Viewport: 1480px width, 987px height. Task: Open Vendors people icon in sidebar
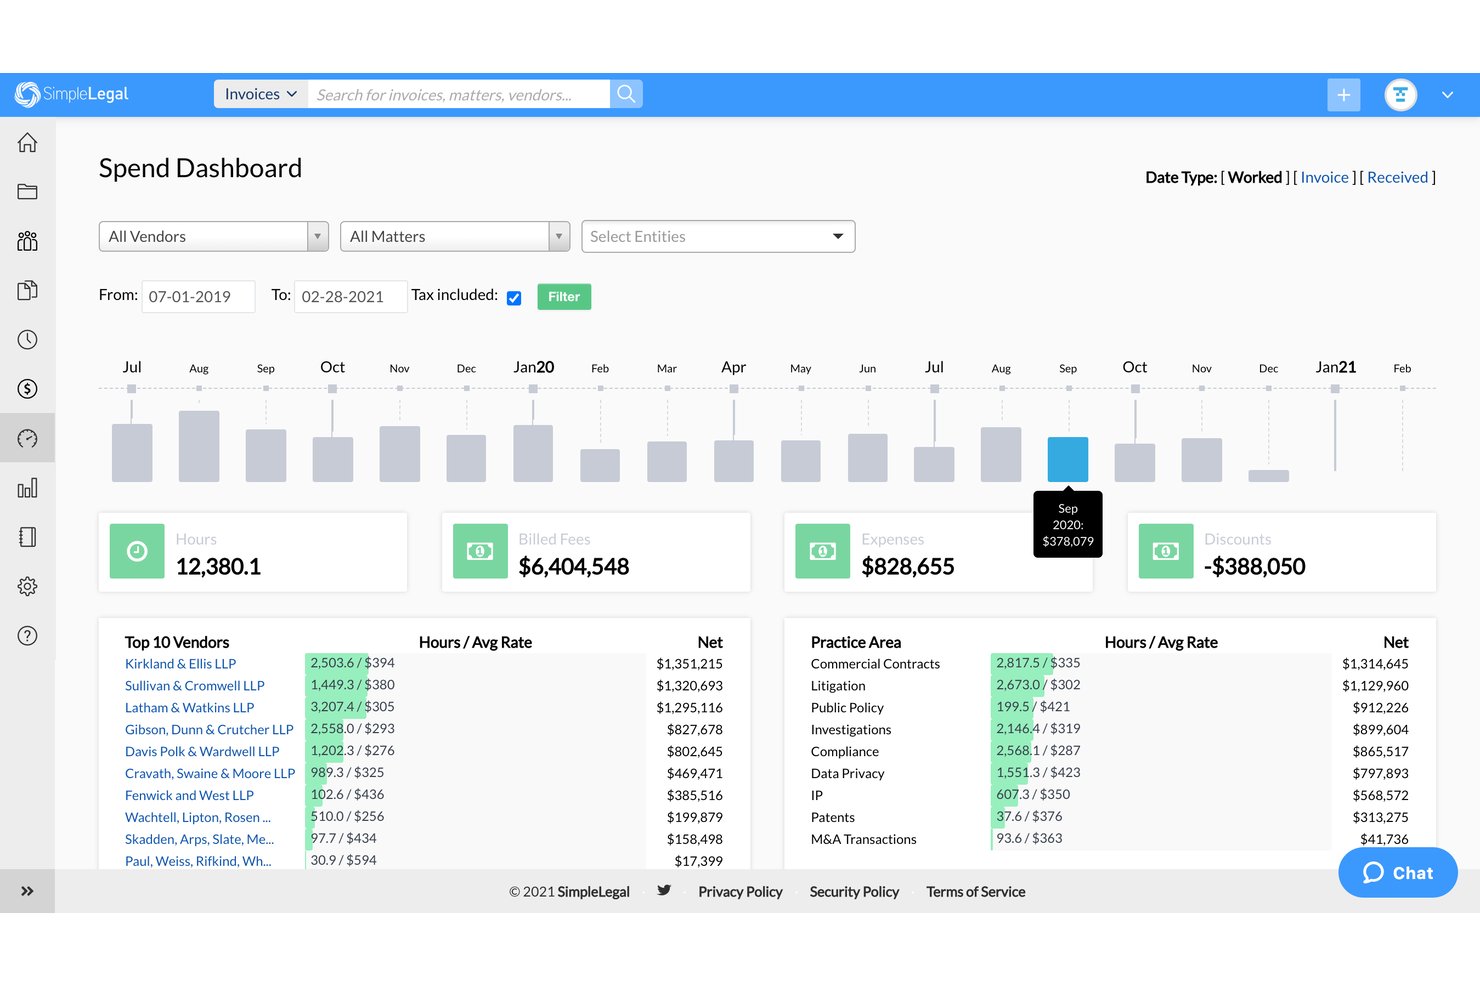27,241
